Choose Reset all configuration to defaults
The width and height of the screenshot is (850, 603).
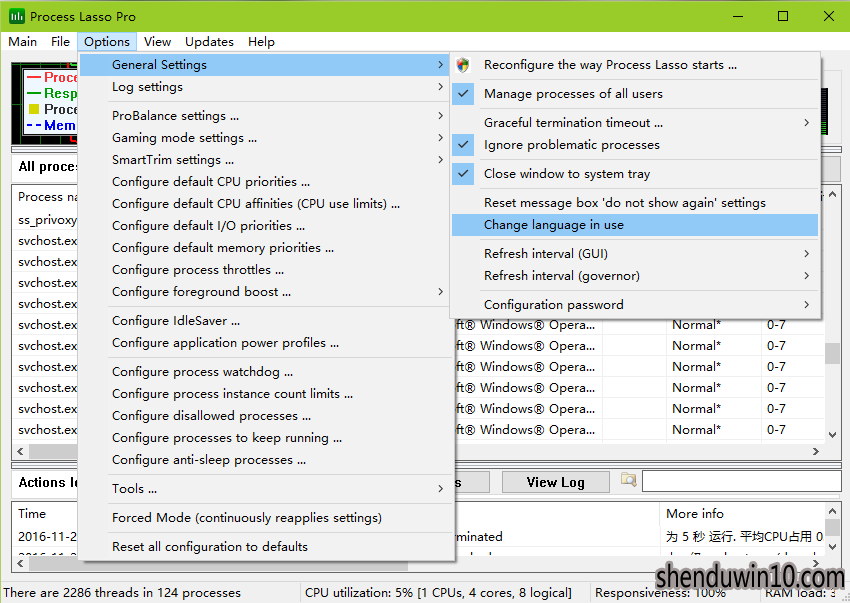coord(265,547)
